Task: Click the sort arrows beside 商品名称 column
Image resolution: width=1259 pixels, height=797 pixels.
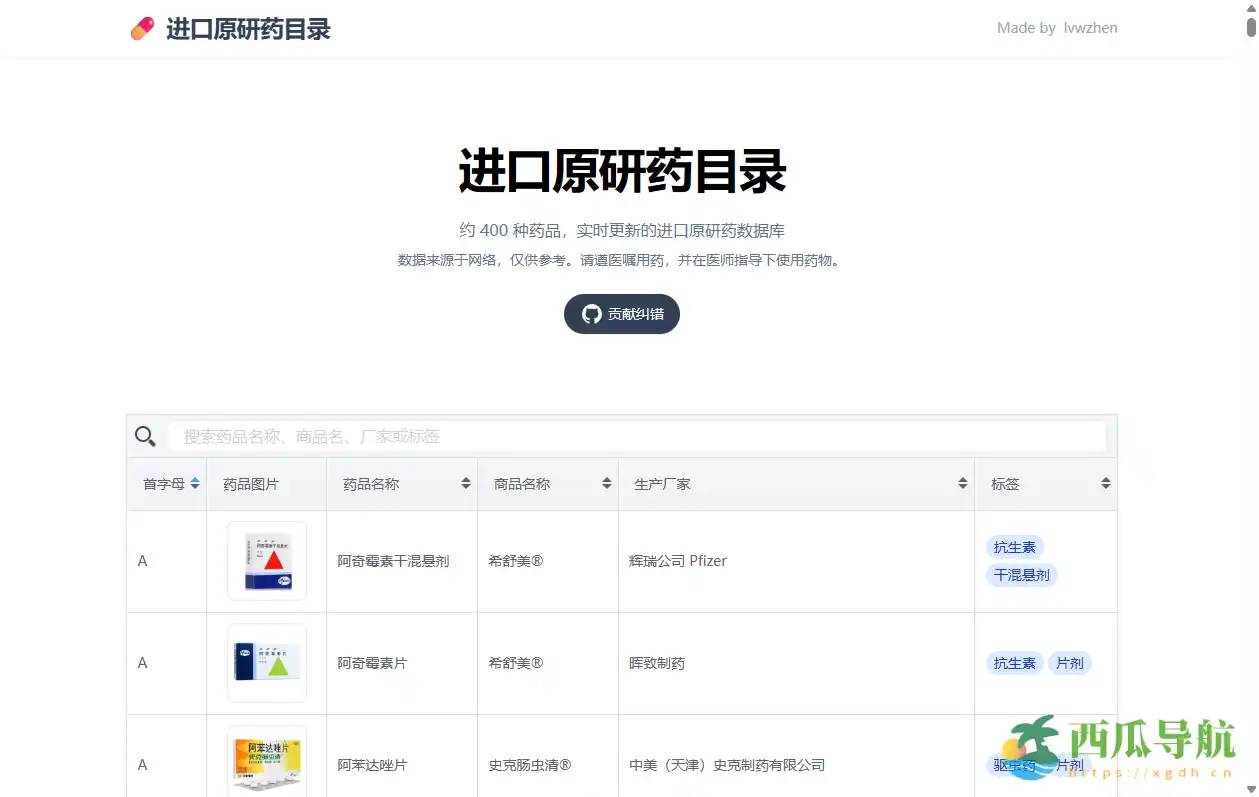Action: (x=606, y=483)
